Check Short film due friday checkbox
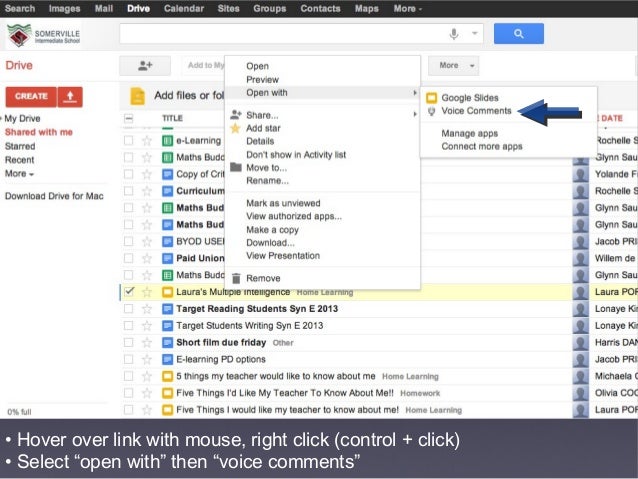The height and width of the screenshot is (479, 638). click(x=129, y=342)
